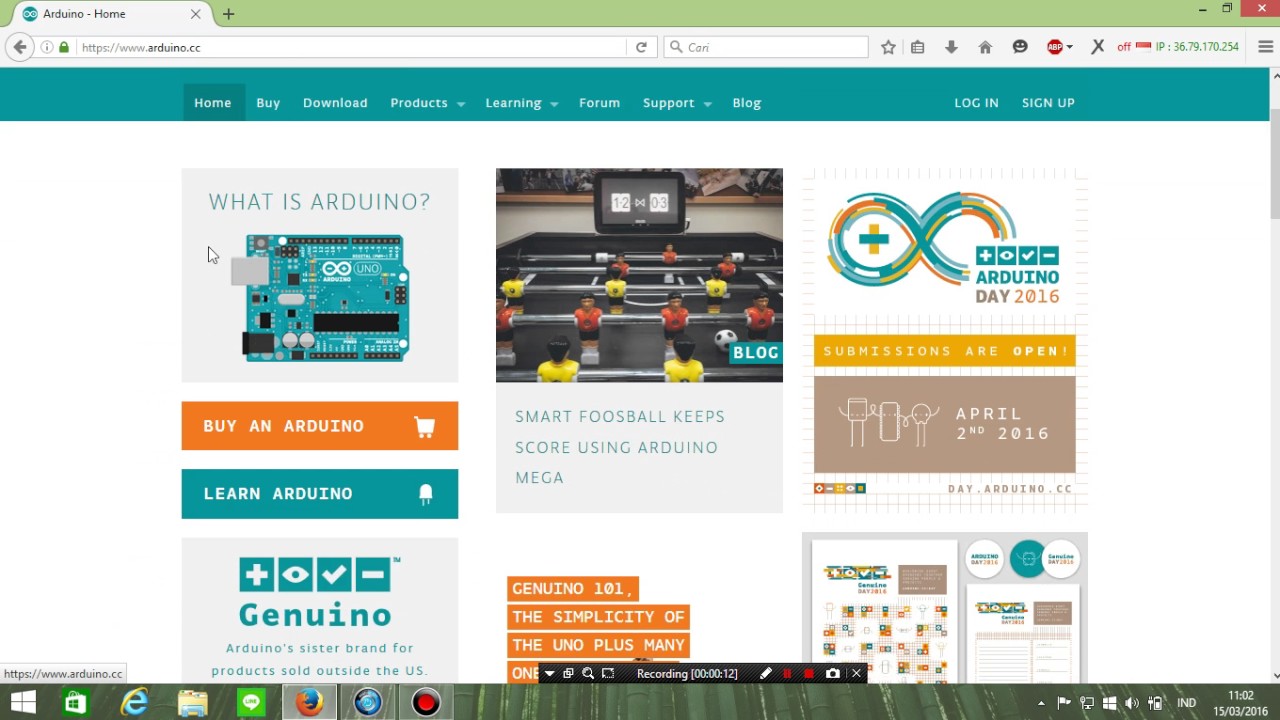
Task: Click the Genuino logo tile
Action: 320,610
